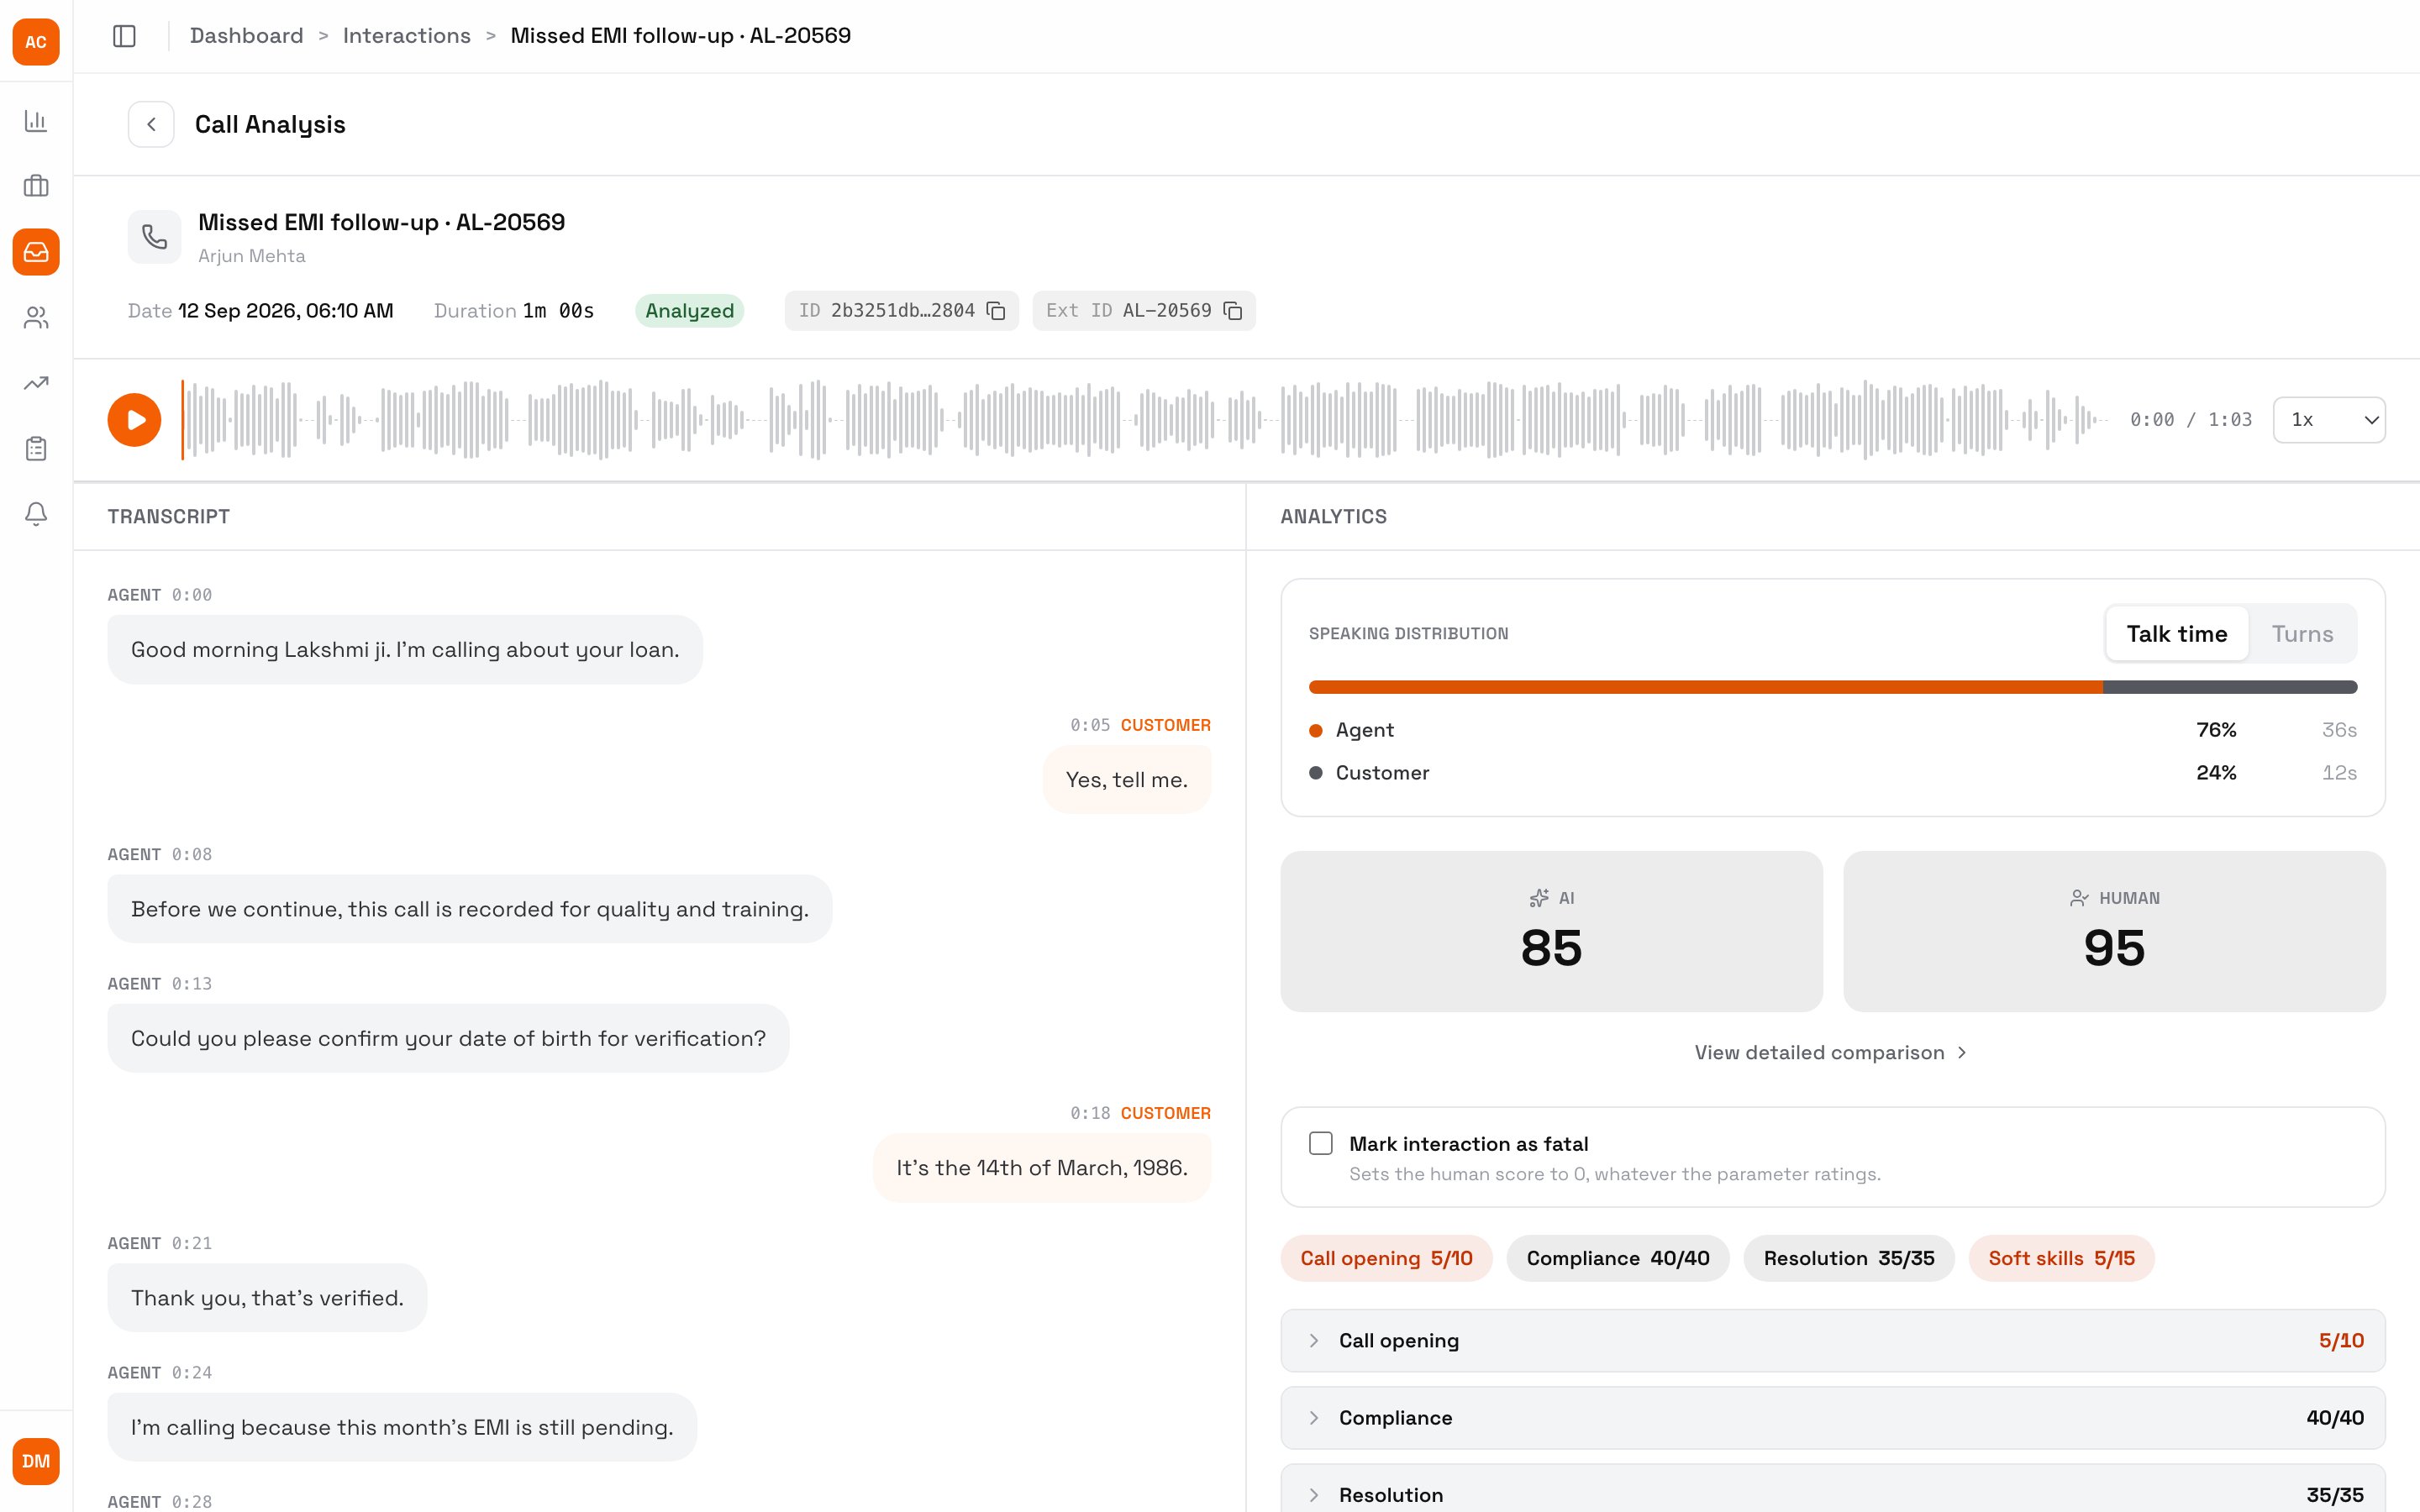The height and width of the screenshot is (1512, 2420).
Task: Click the call recorded for quality message
Action: 469,909
